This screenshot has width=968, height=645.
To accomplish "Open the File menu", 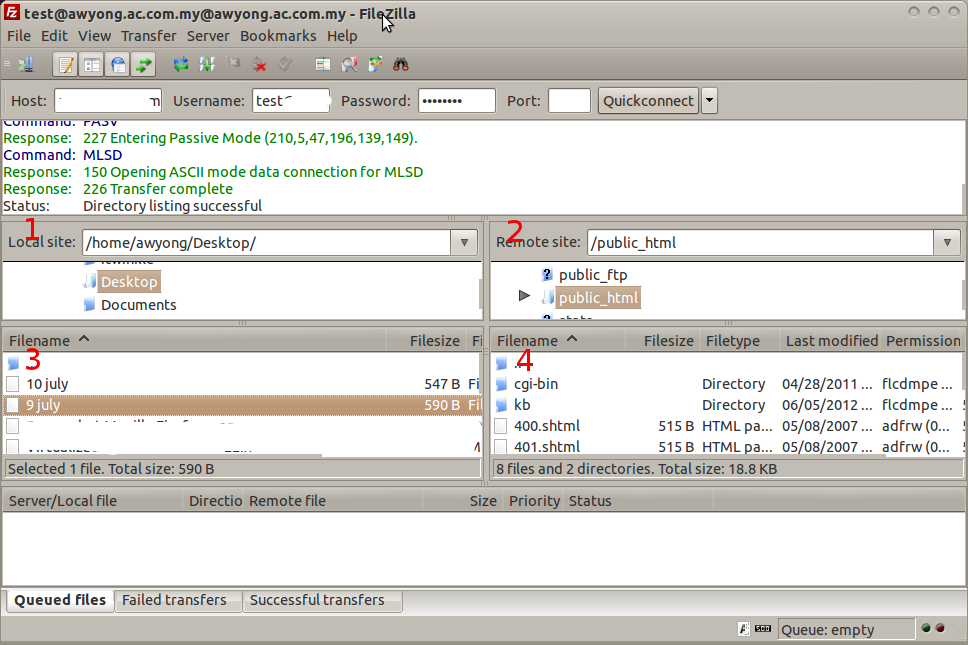I will pyautogui.click(x=19, y=36).
